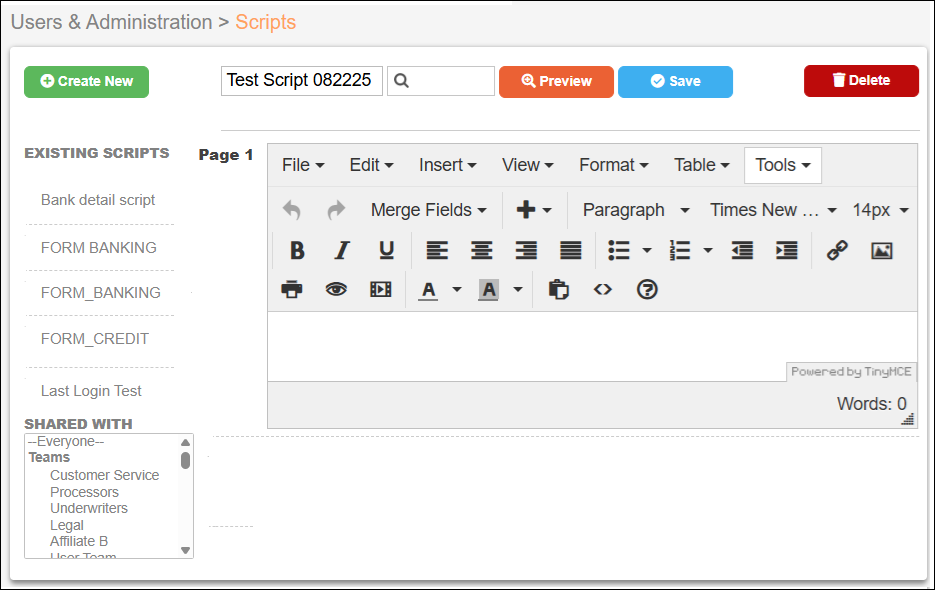The width and height of the screenshot is (935, 590).
Task: Click the blue Save button
Action: (x=675, y=82)
